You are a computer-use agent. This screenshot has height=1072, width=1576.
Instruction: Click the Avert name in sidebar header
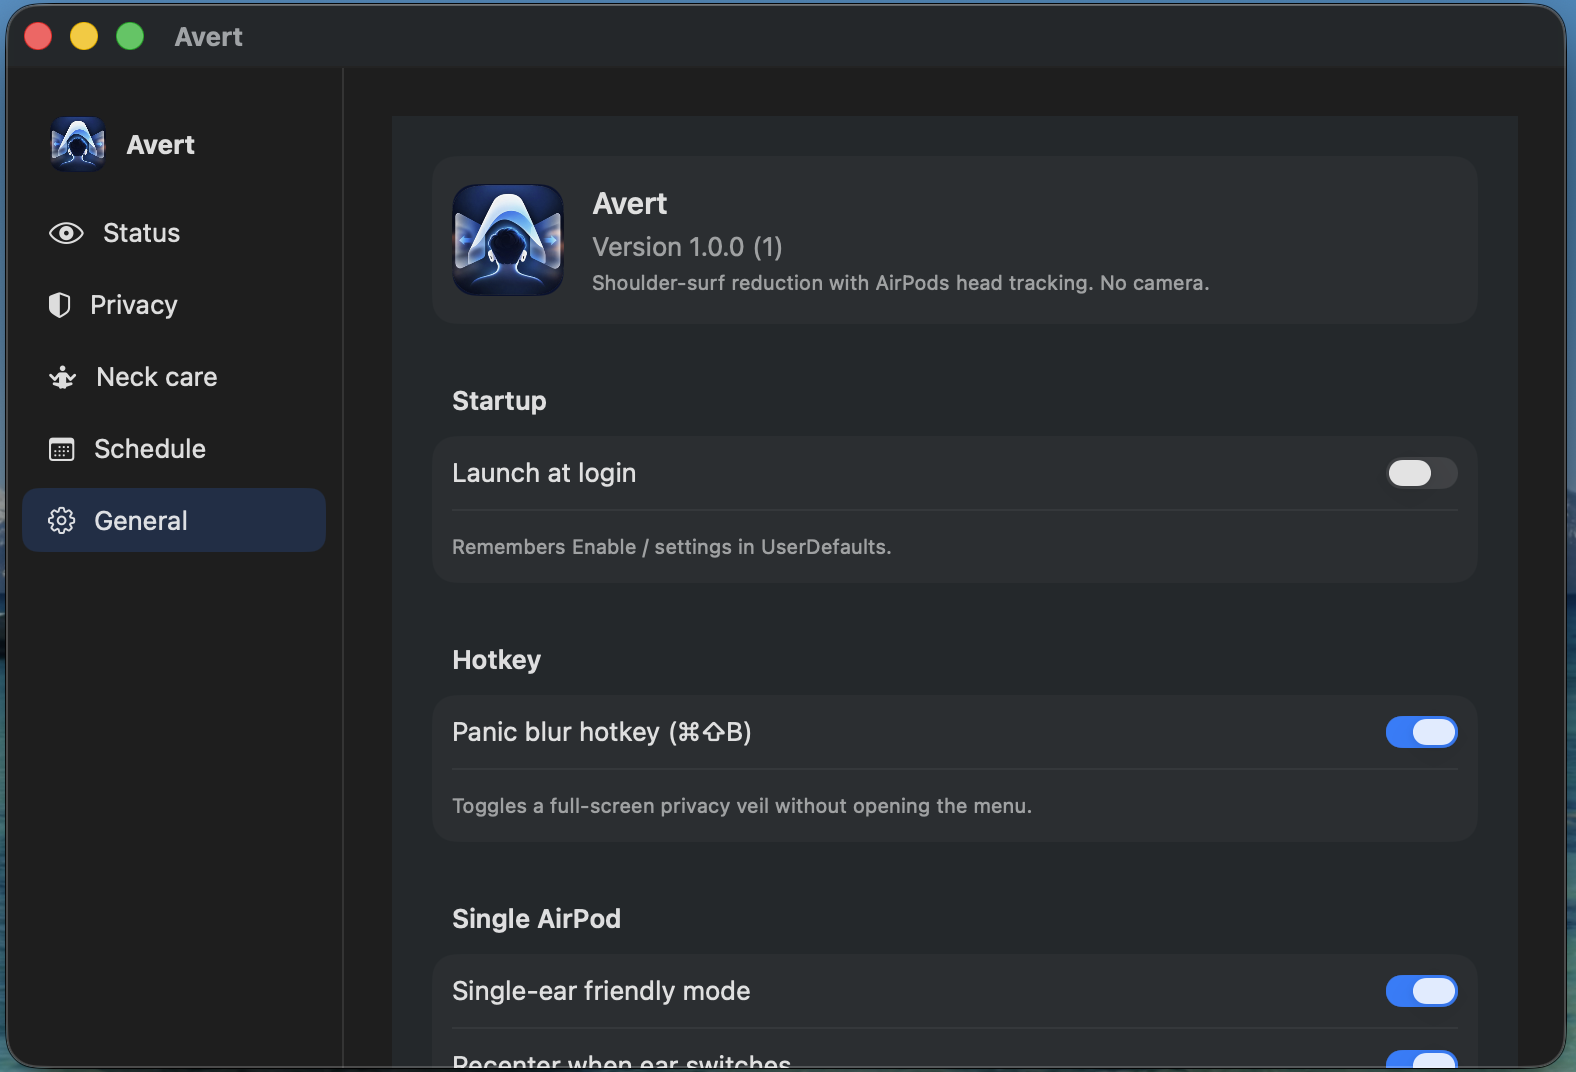pos(160,145)
